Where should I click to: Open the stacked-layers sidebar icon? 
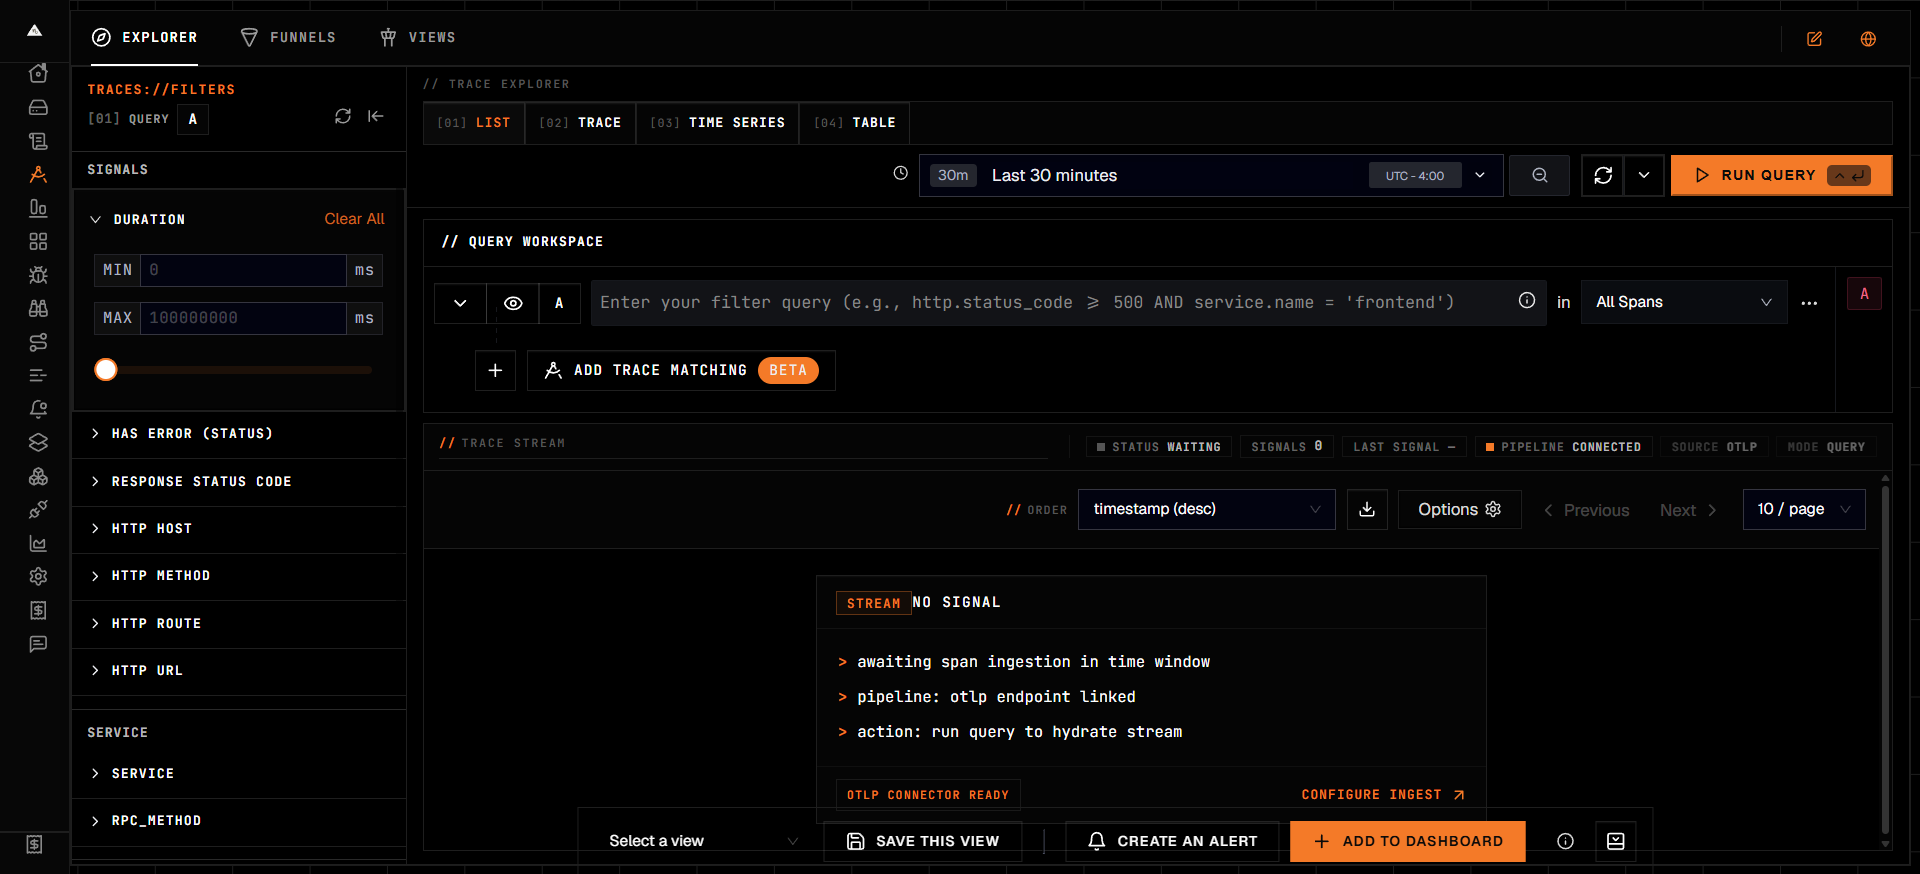[38, 442]
